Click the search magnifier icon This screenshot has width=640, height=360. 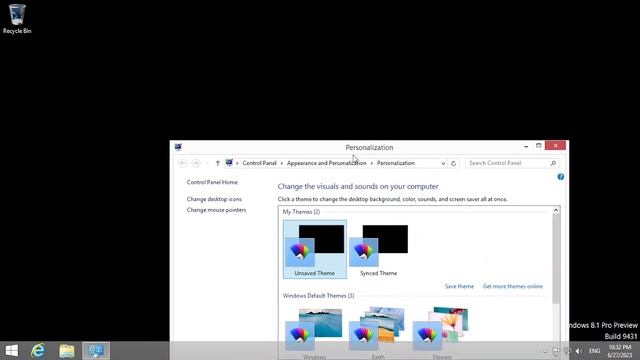click(x=553, y=163)
